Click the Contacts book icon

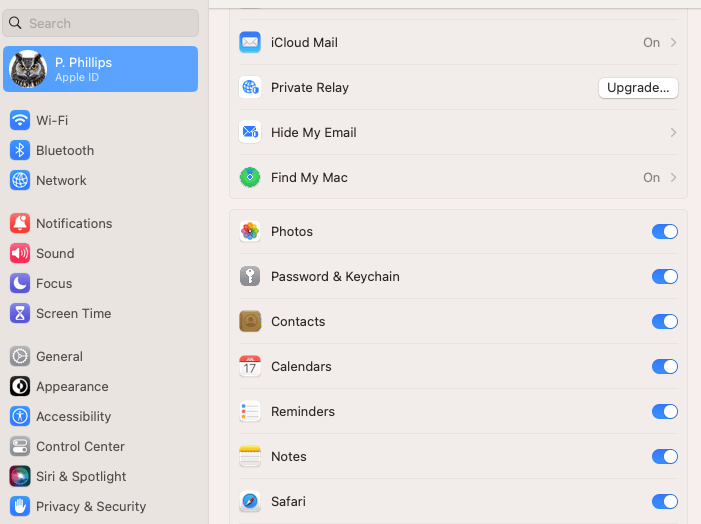pyautogui.click(x=250, y=321)
